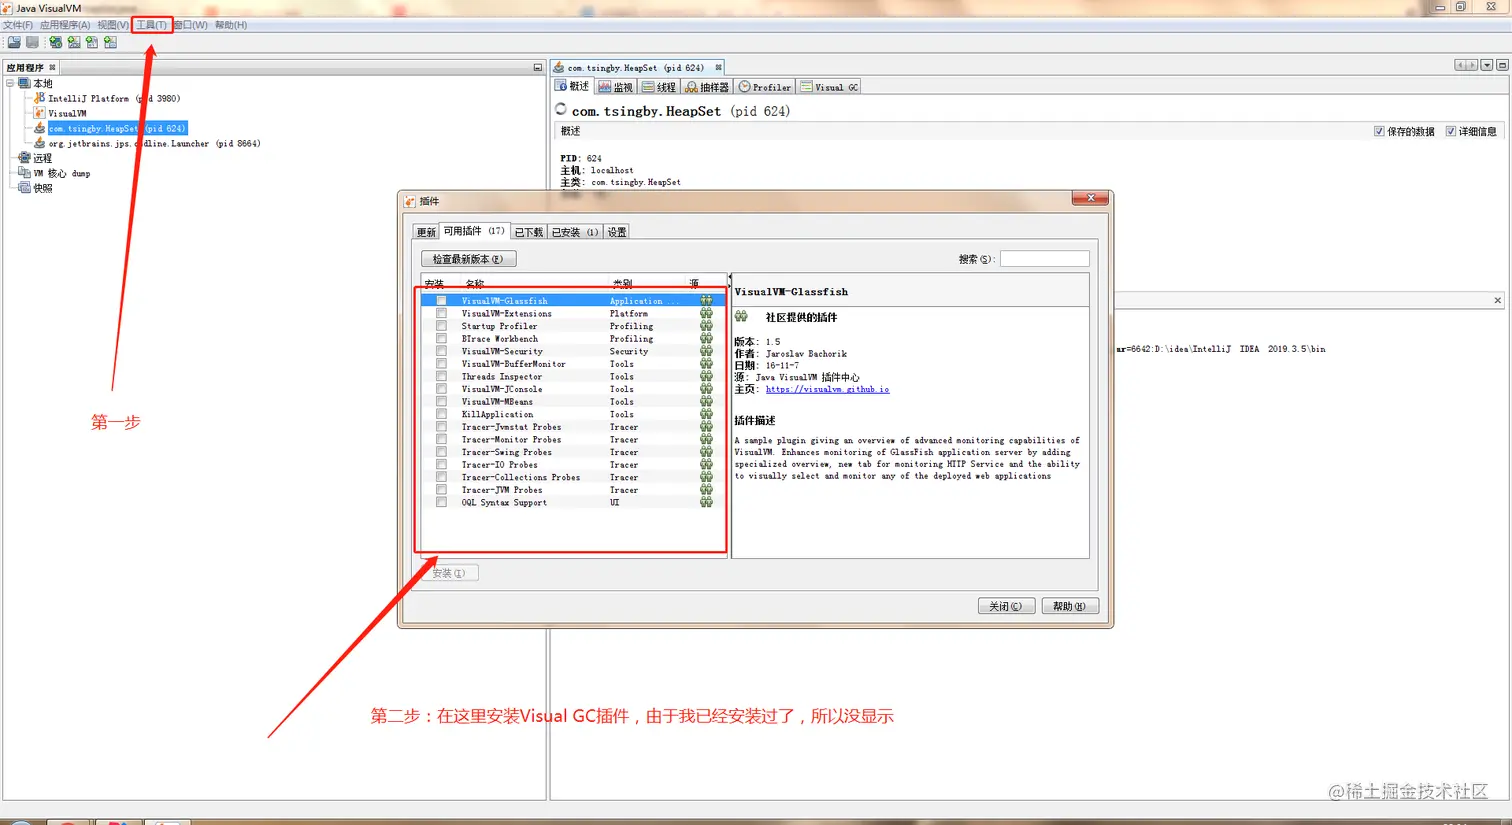Screen dimensions: 1512x825
Task: Close the com.tsingby.HeapSet document tab
Action: click(718, 67)
